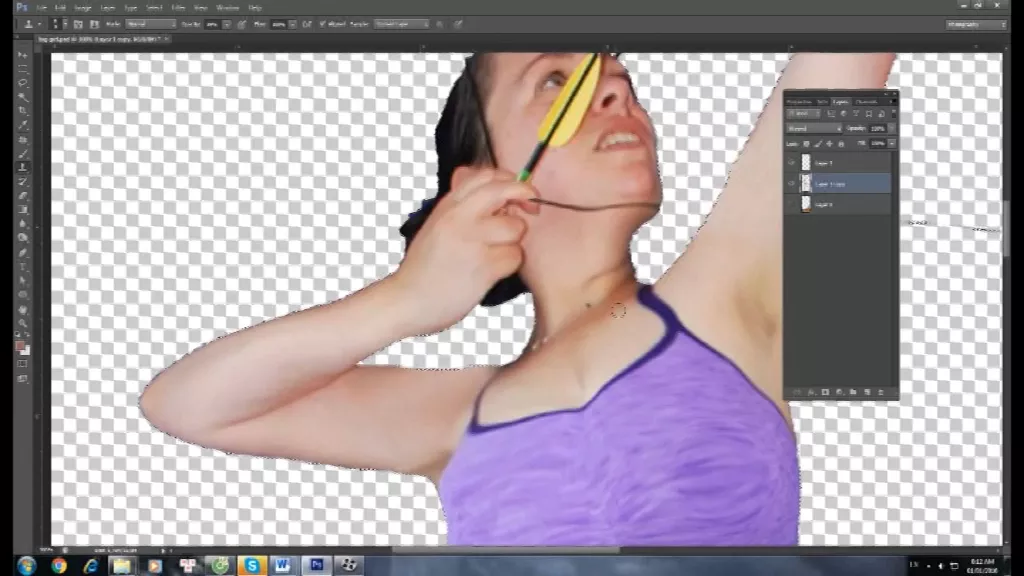Add a layer mask
This screenshot has width=1024, height=576.
(825, 392)
